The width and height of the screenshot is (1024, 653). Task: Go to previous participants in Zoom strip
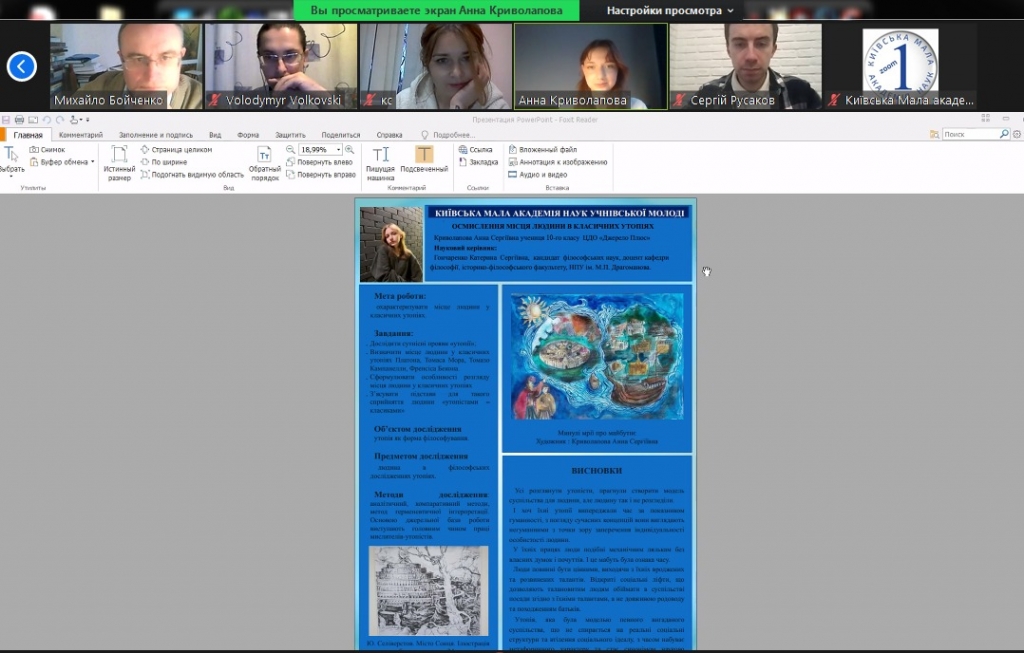22,66
